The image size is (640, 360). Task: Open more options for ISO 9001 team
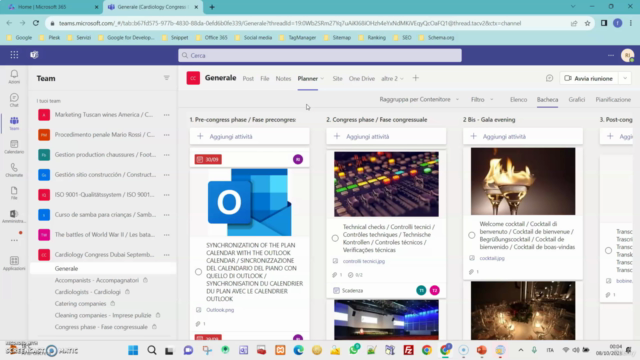click(x=167, y=195)
